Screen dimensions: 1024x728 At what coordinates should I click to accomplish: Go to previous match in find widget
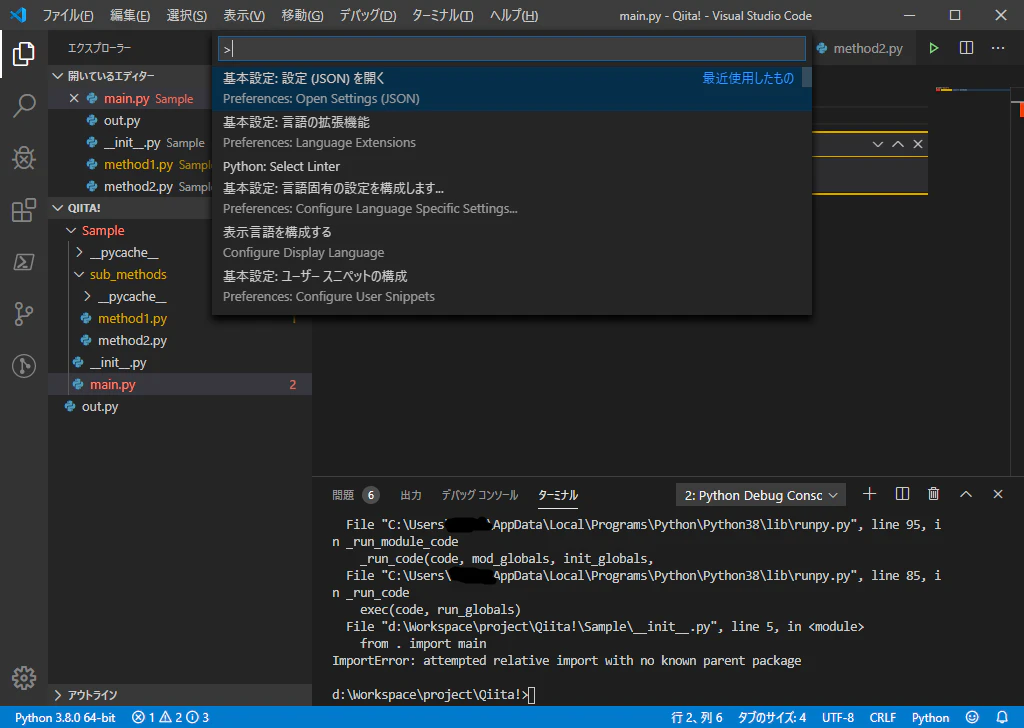pos(898,144)
